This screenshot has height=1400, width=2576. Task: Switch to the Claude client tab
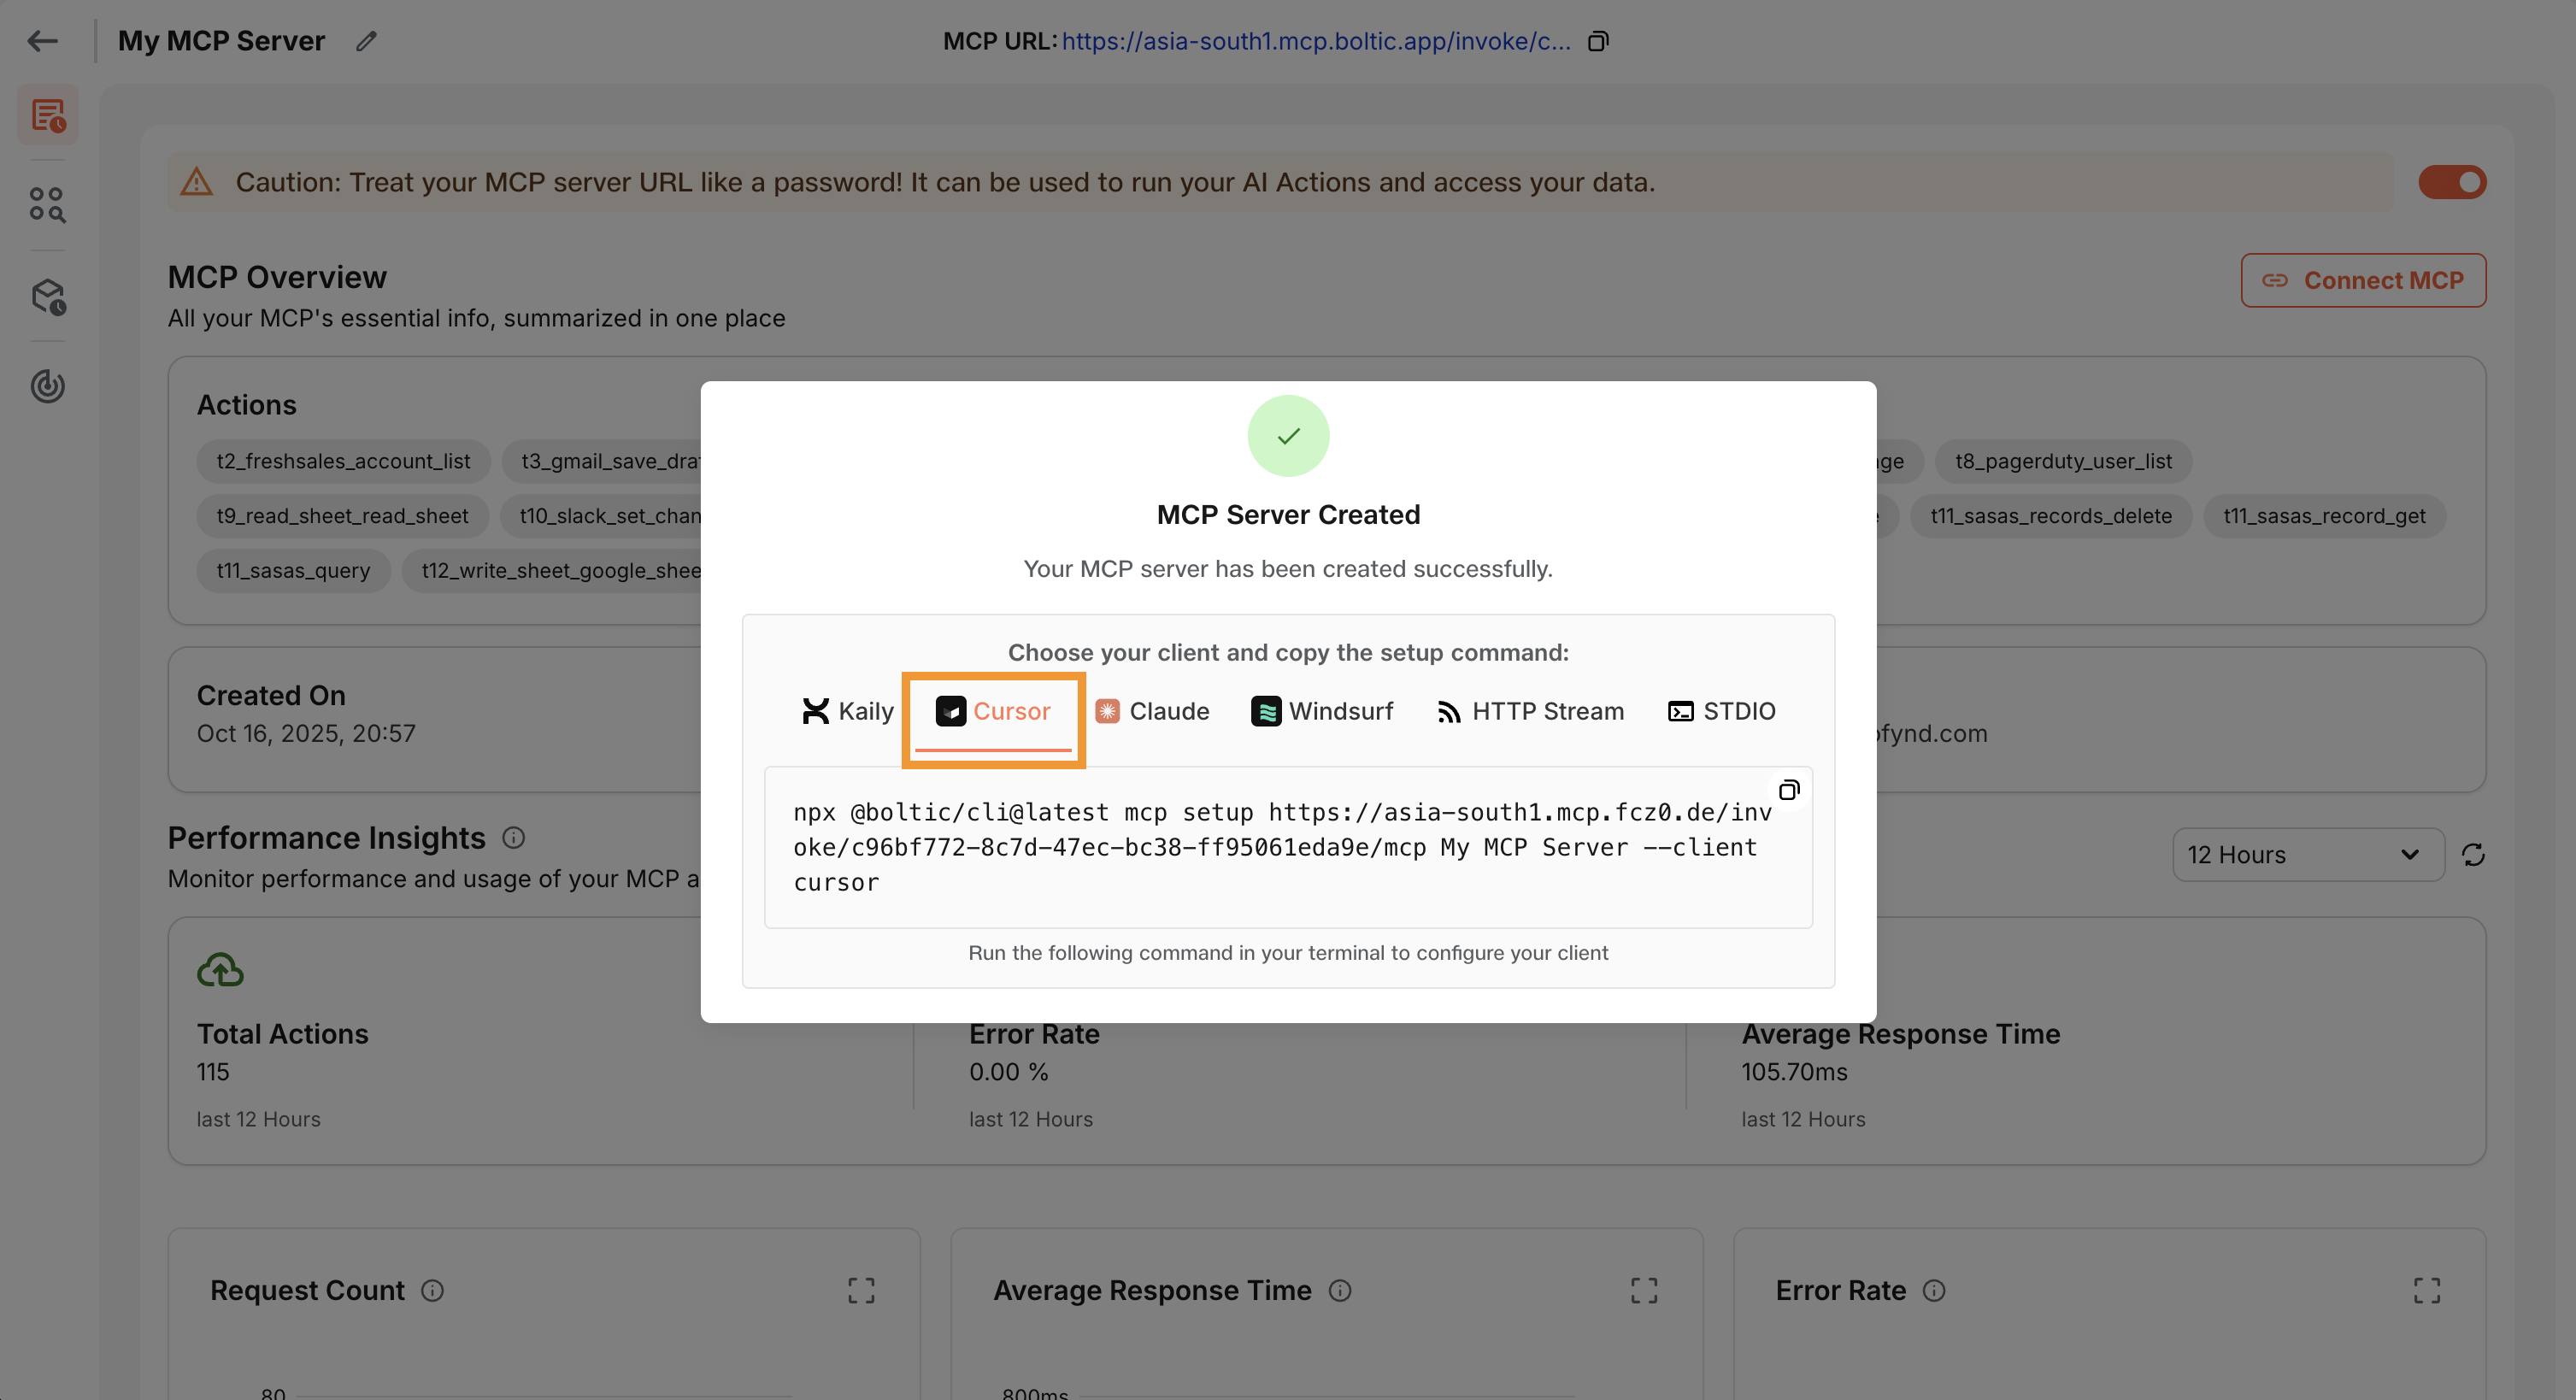1152,711
